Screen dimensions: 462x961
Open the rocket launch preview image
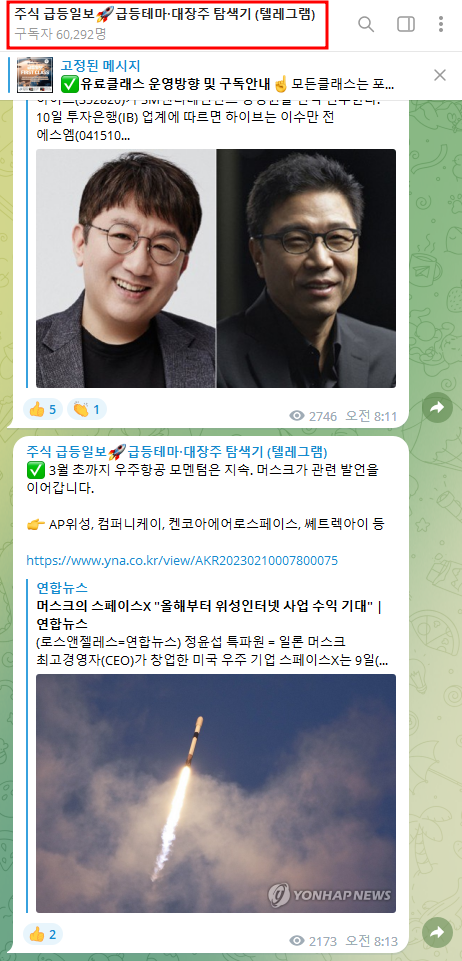(x=216, y=791)
